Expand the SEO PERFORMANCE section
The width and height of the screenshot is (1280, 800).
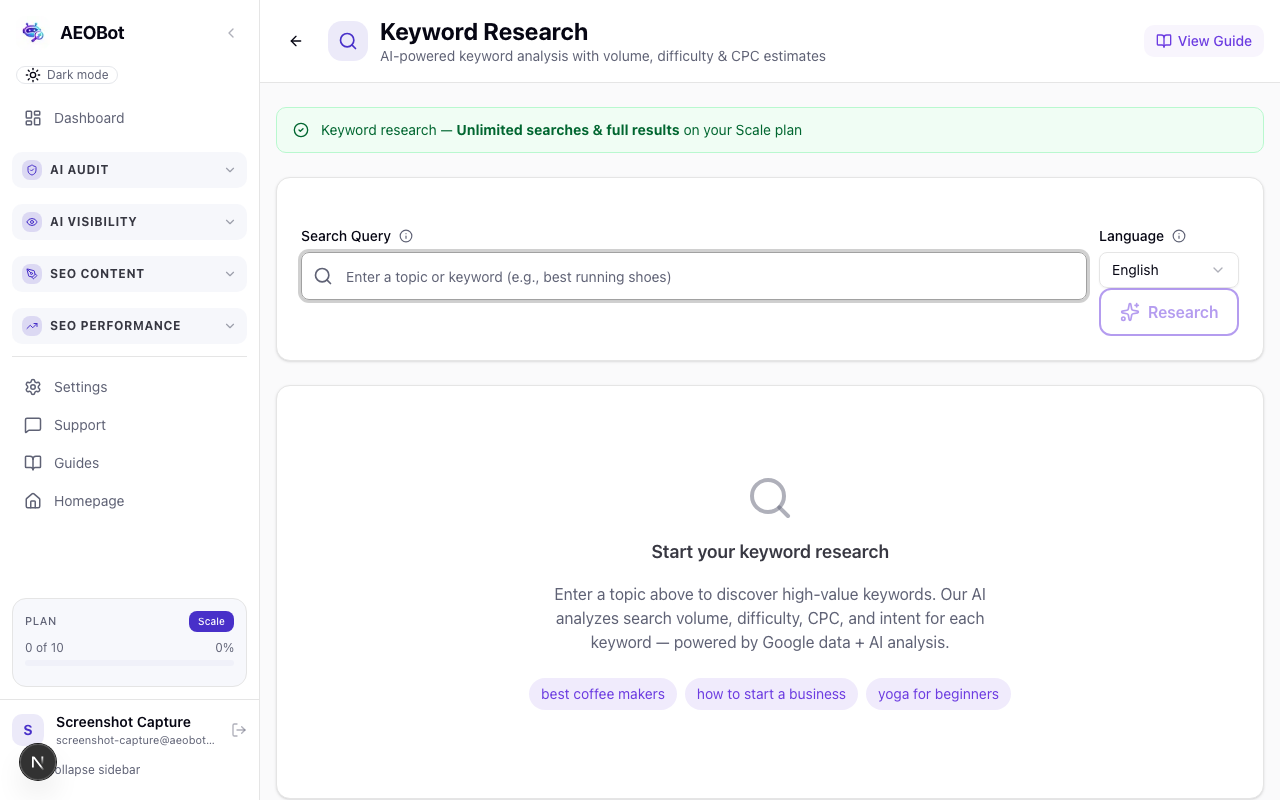click(x=129, y=326)
